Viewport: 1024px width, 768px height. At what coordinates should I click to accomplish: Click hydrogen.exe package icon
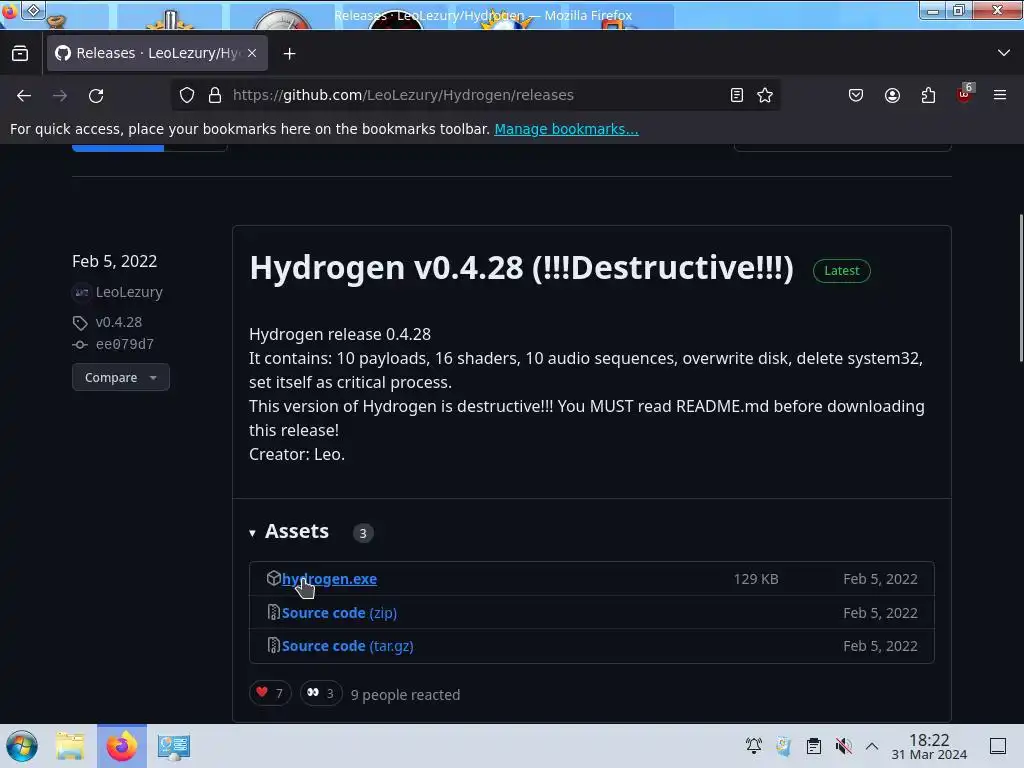(273, 578)
